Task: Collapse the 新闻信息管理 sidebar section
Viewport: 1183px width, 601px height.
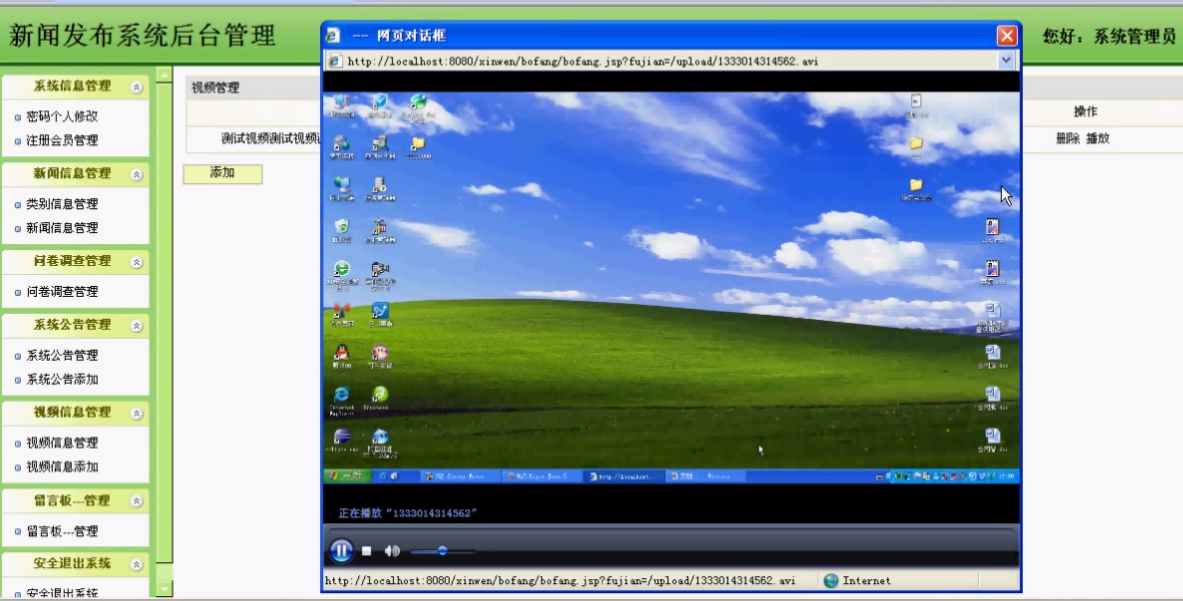Action: point(137,174)
